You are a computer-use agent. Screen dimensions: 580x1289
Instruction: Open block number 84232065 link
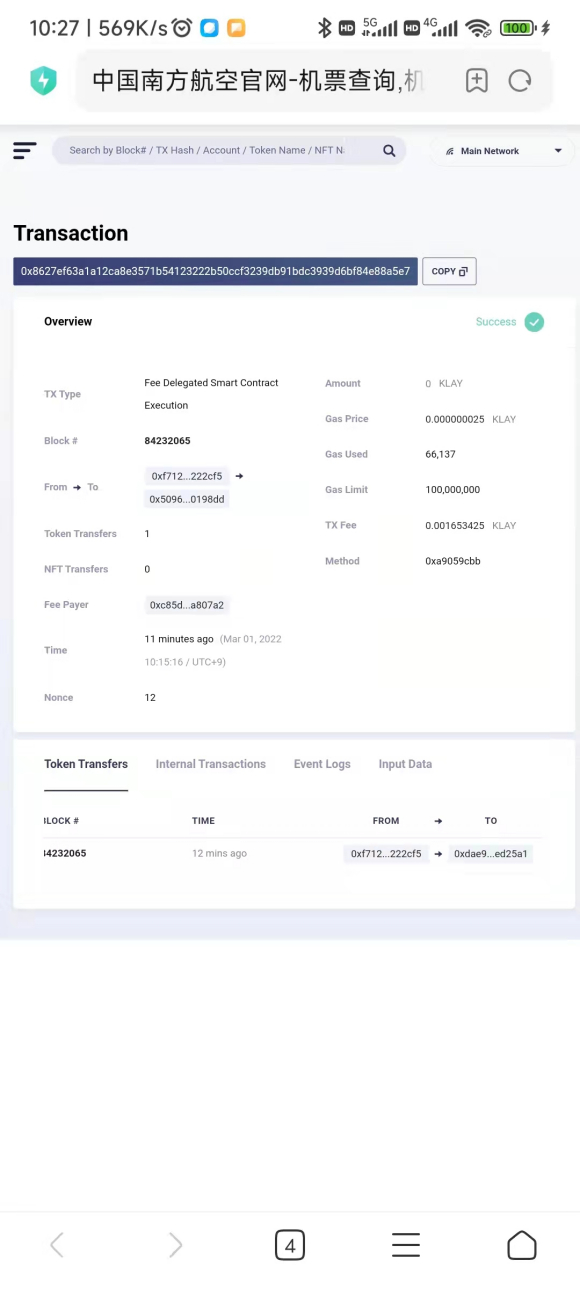(x=167, y=441)
